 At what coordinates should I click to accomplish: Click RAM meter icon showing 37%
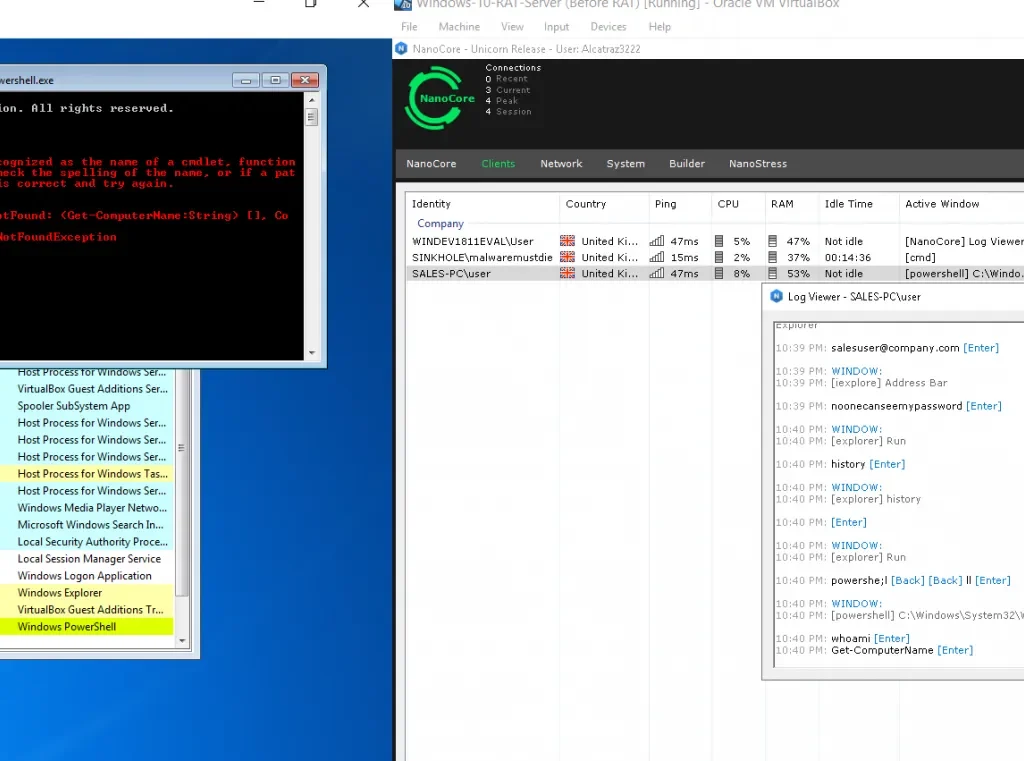[773, 257]
